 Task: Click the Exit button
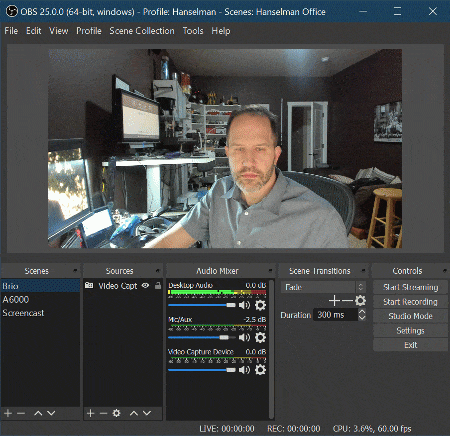(x=410, y=345)
